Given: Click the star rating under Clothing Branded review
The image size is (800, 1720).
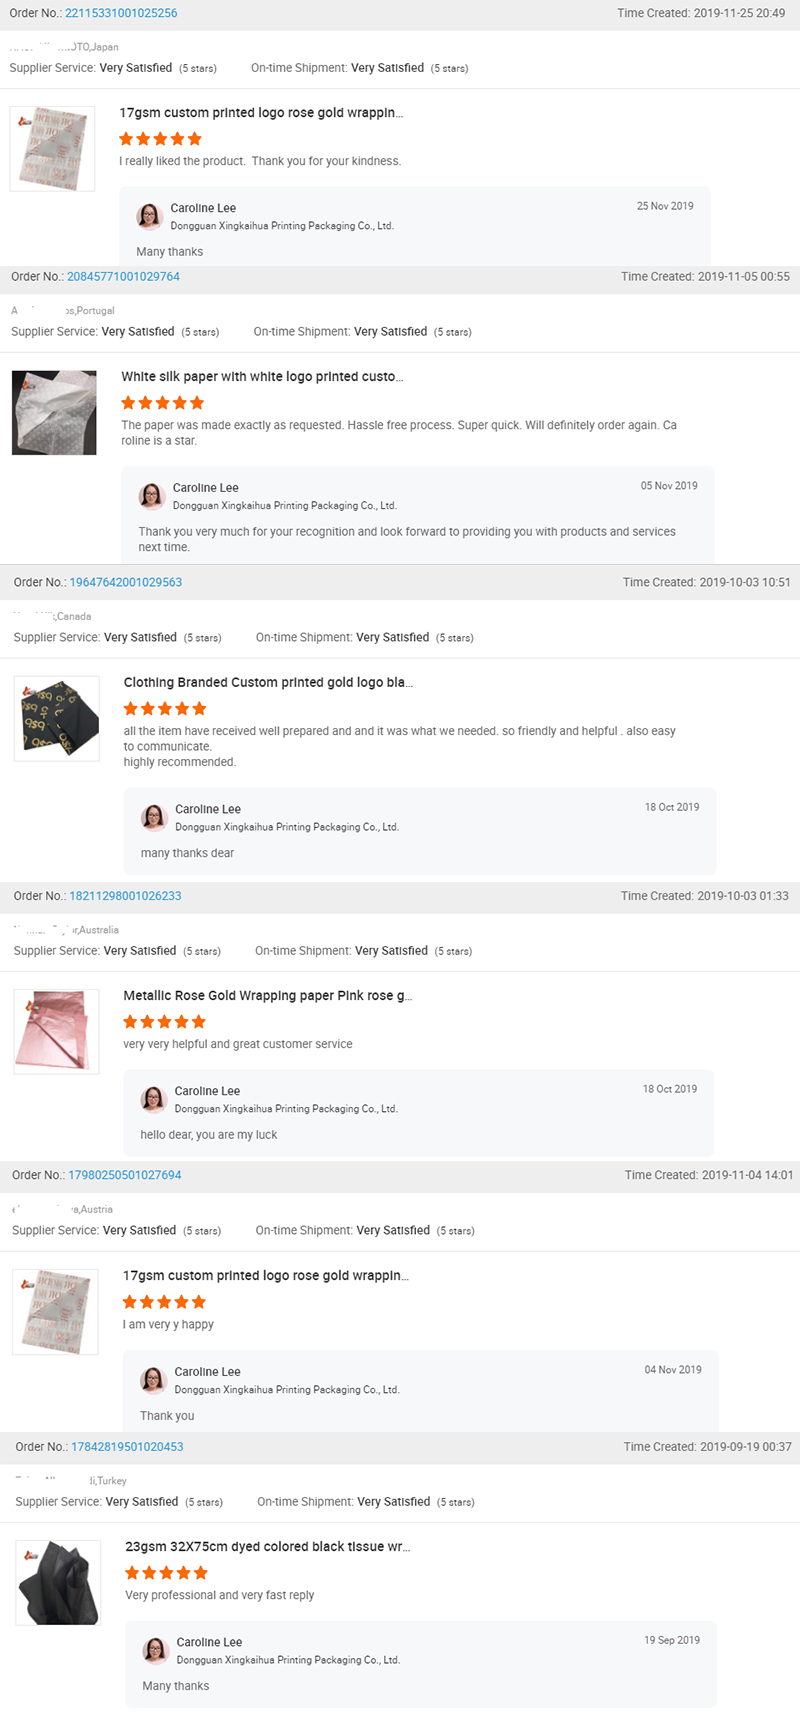Looking at the screenshot, I should point(165,709).
